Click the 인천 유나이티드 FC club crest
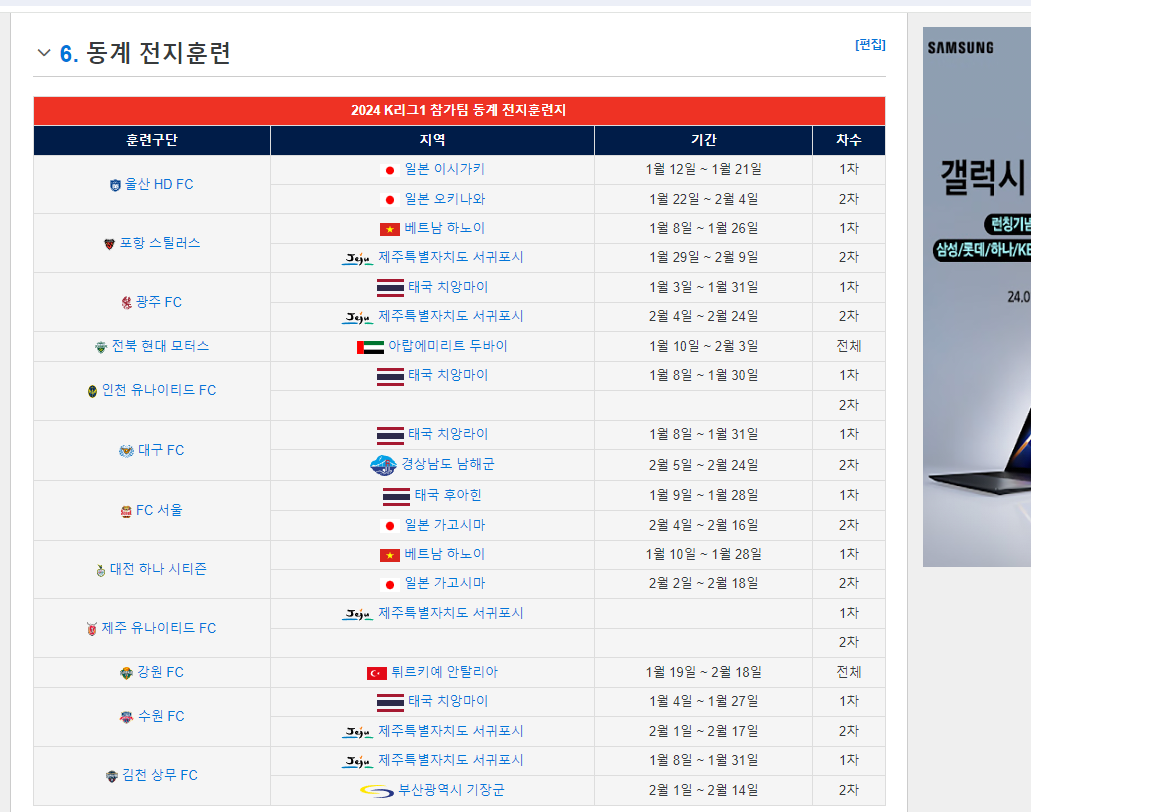Image resolution: width=1152 pixels, height=812 pixels. (93, 391)
